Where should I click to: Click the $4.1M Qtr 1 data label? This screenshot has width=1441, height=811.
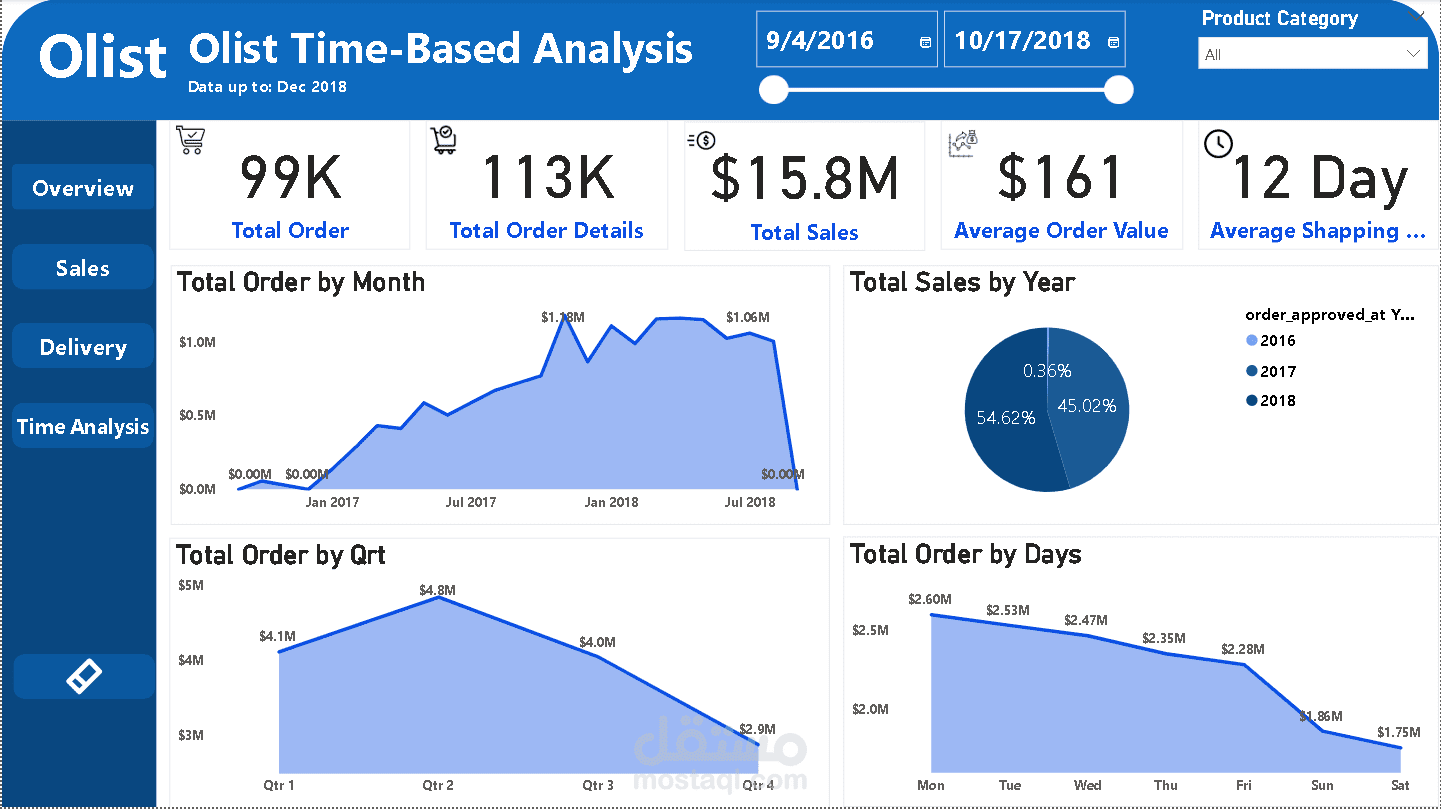click(277, 636)
